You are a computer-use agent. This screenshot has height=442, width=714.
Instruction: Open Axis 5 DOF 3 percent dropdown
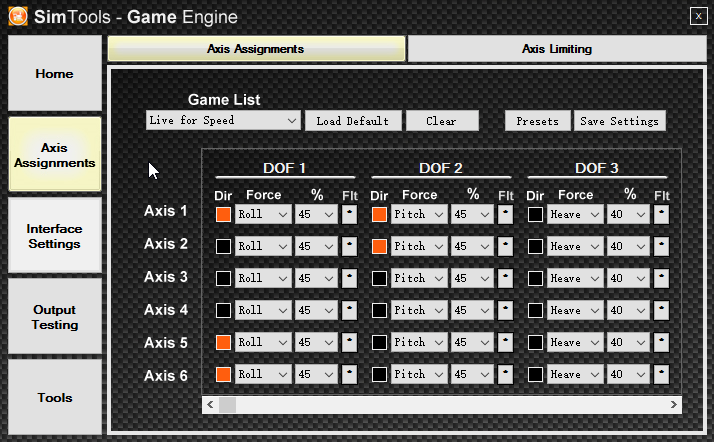tap(628, 342)
